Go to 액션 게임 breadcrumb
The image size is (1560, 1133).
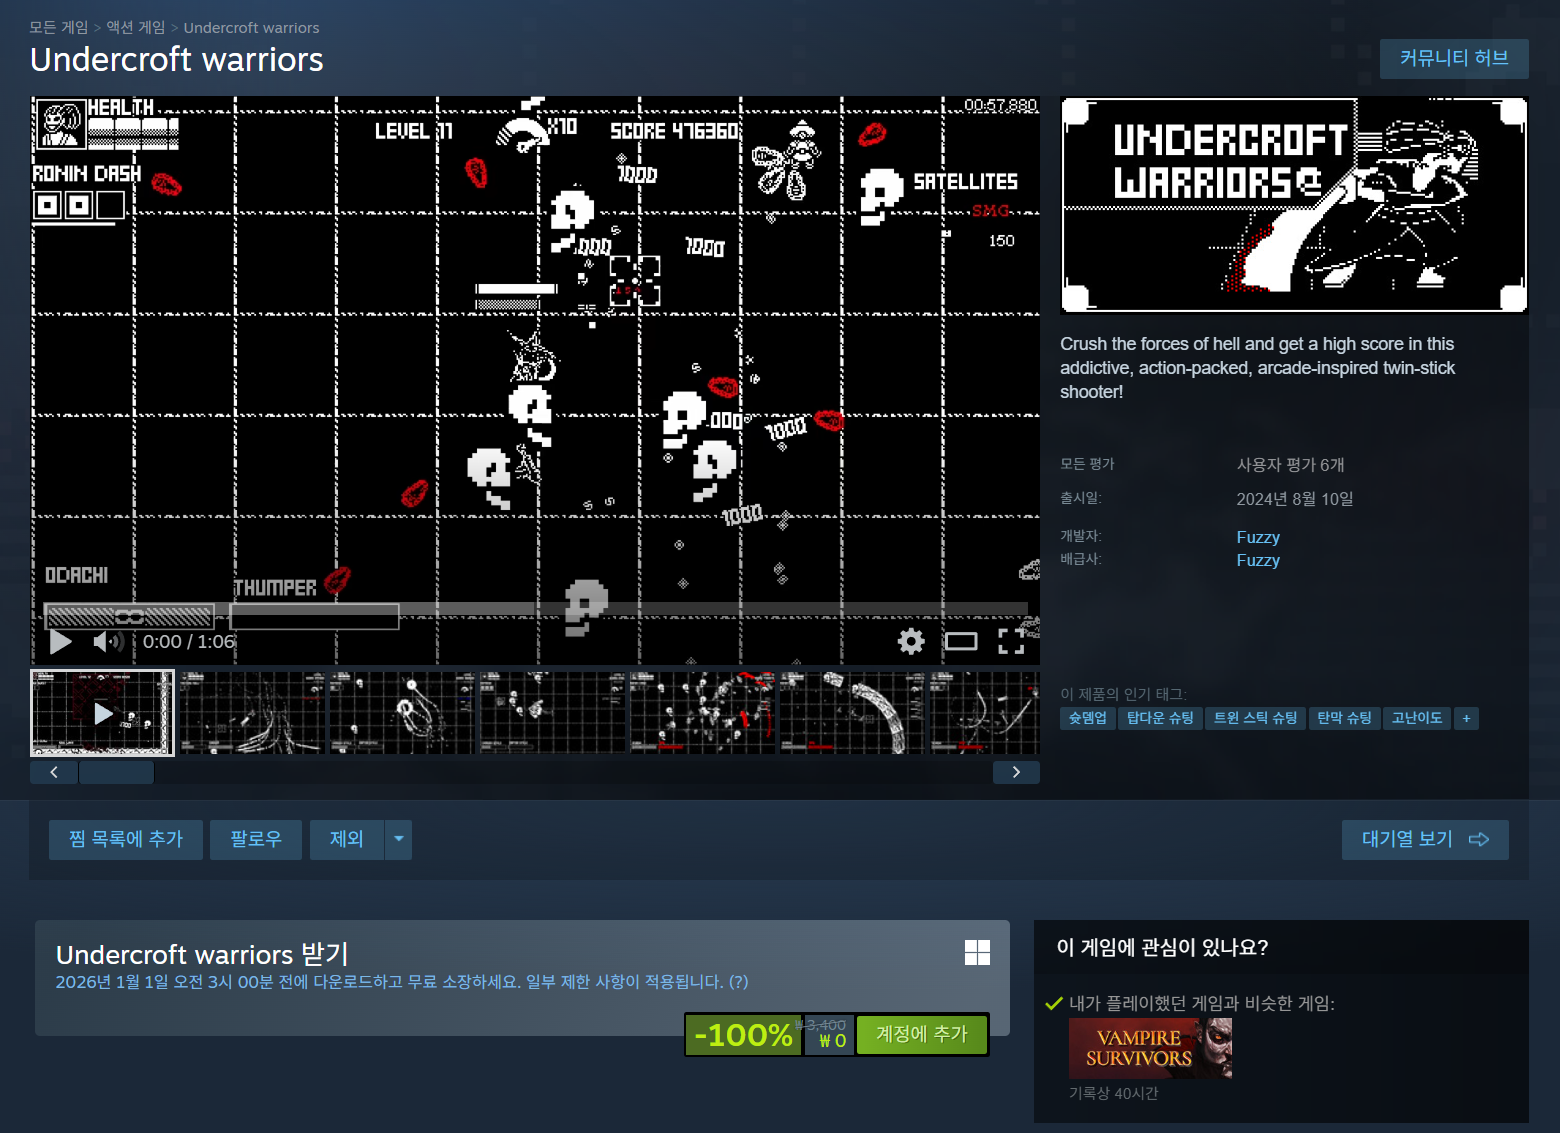pos(136,28)
